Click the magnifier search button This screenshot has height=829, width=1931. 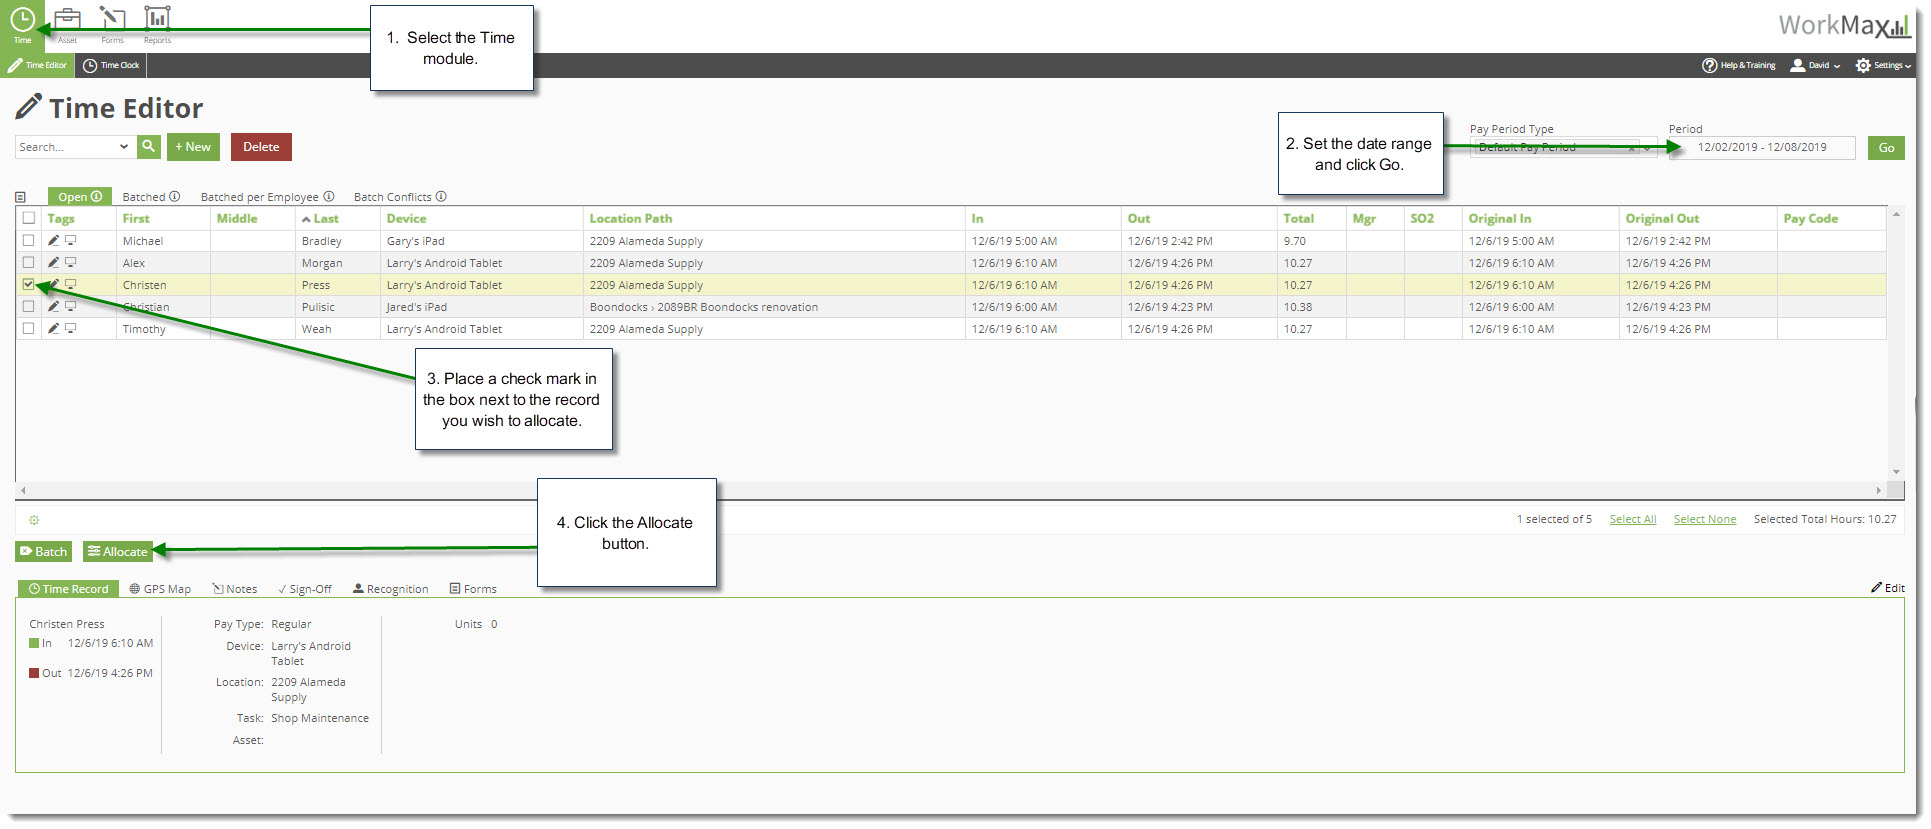pyautogui.click(x=149, y=147)
